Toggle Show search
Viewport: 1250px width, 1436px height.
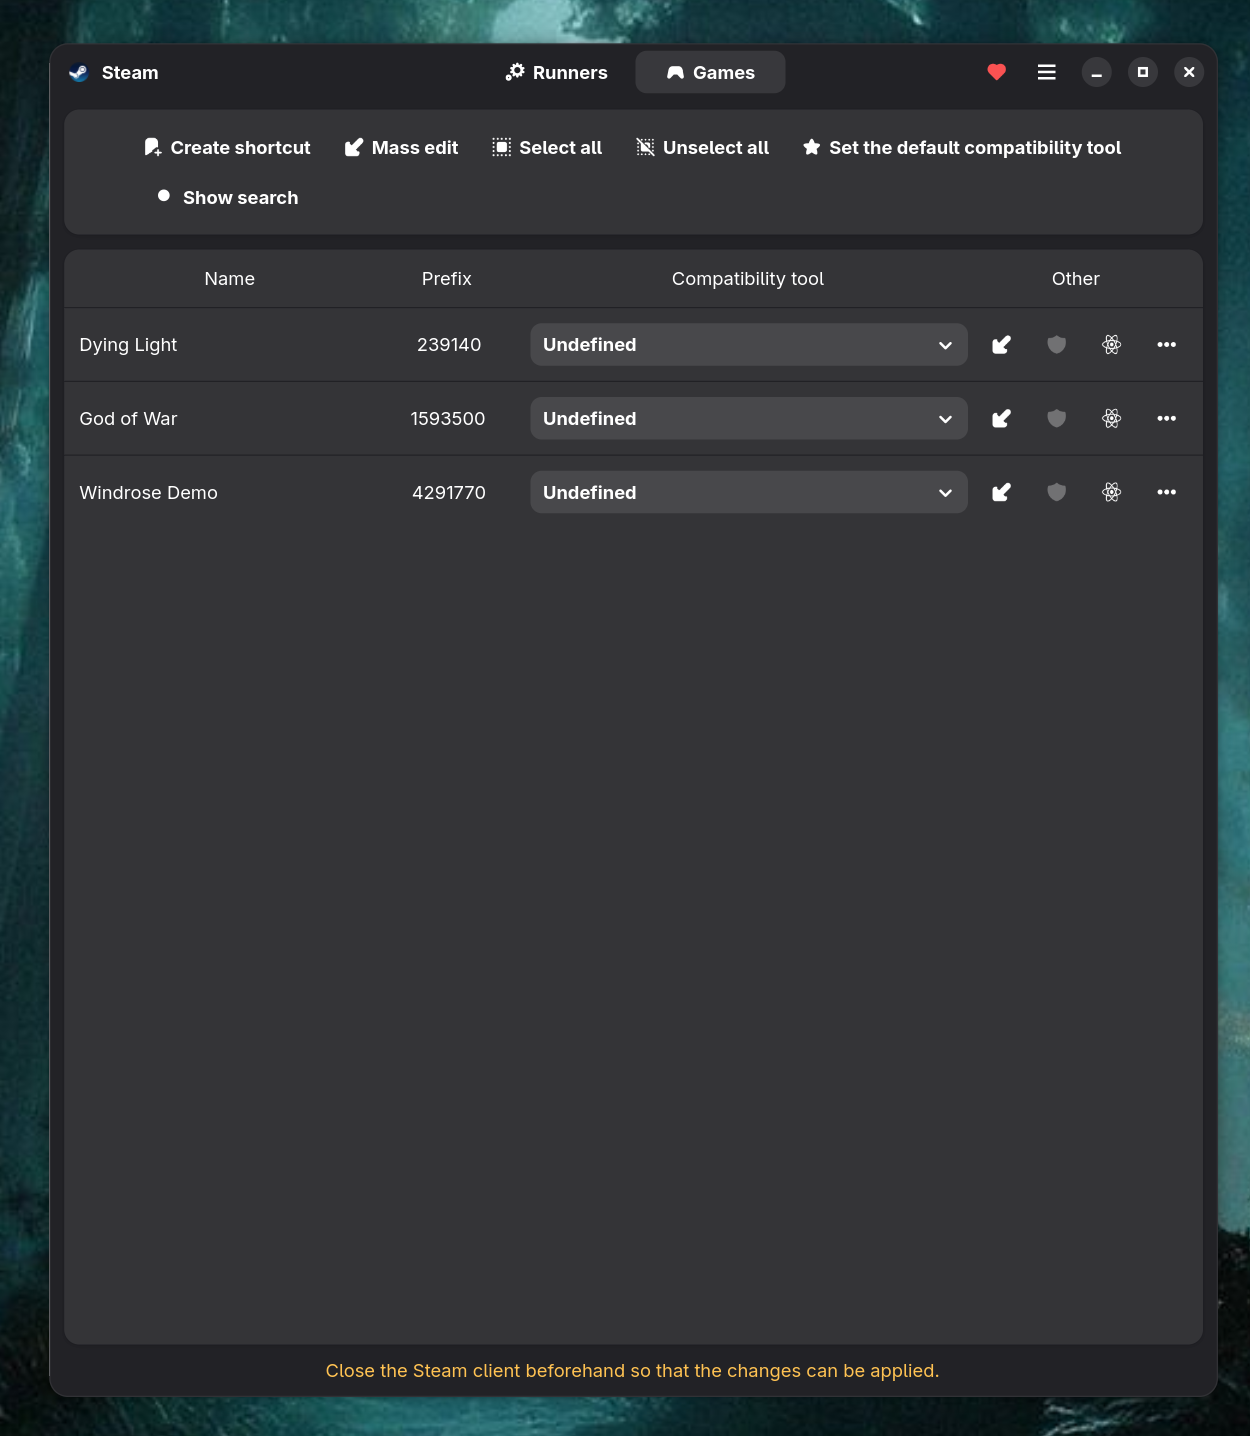(228, 198)
